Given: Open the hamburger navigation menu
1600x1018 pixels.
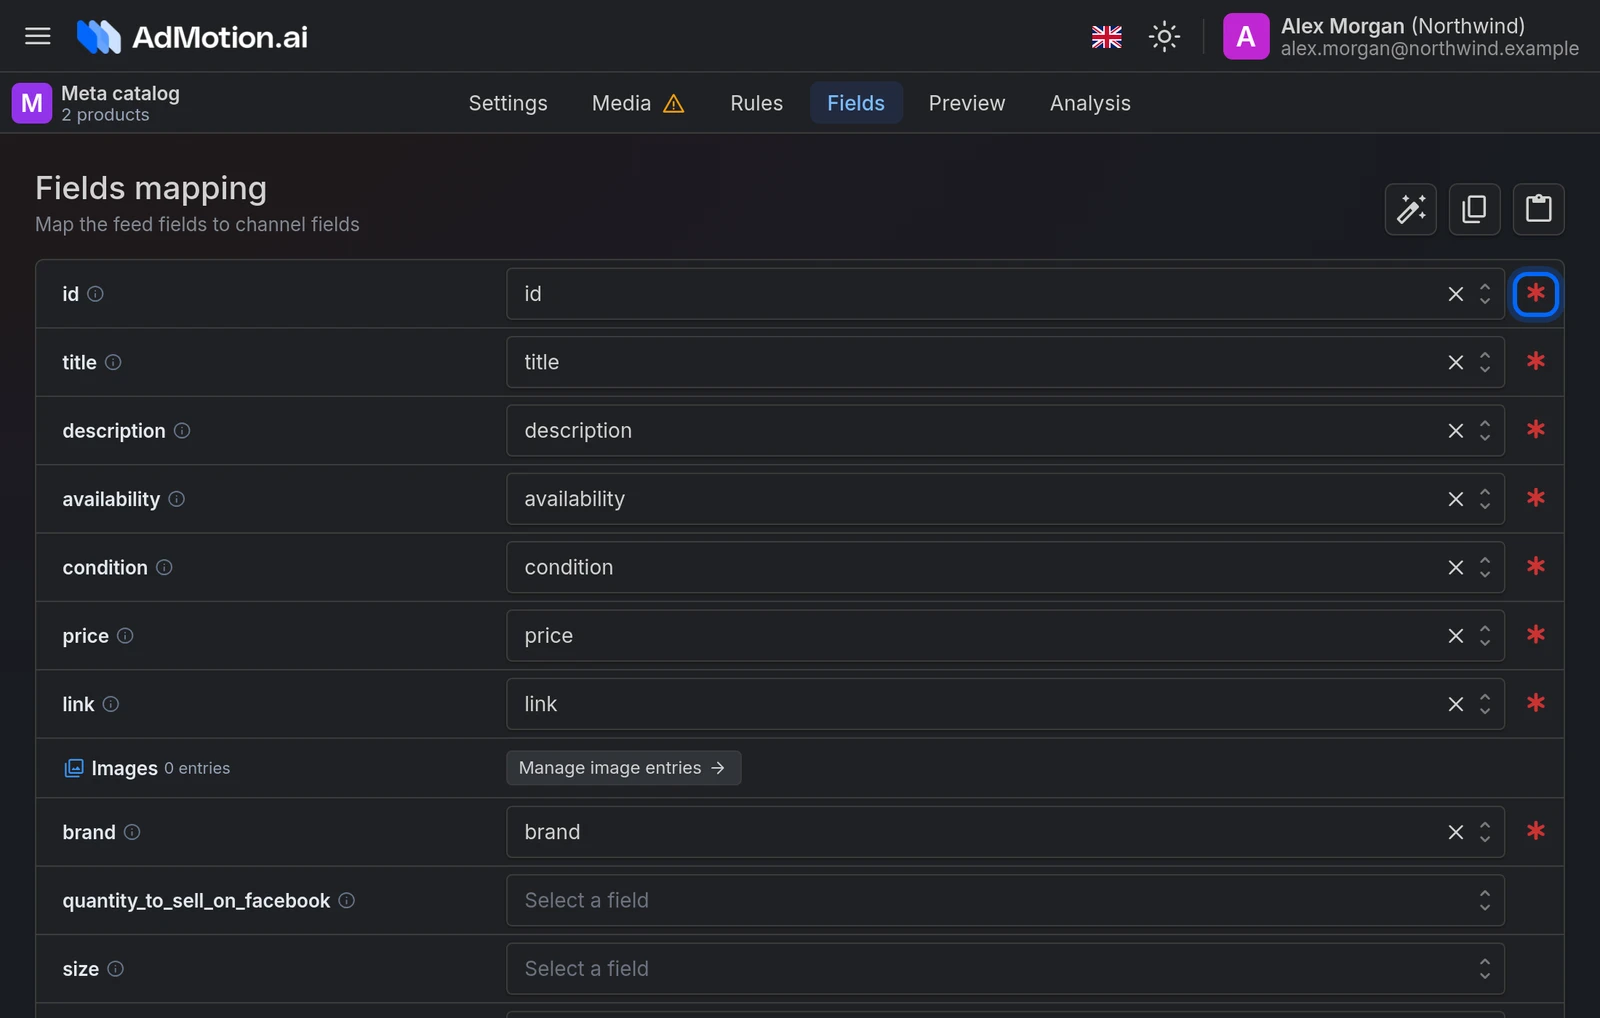Looking at the screenshot, I should pos(38,36).
